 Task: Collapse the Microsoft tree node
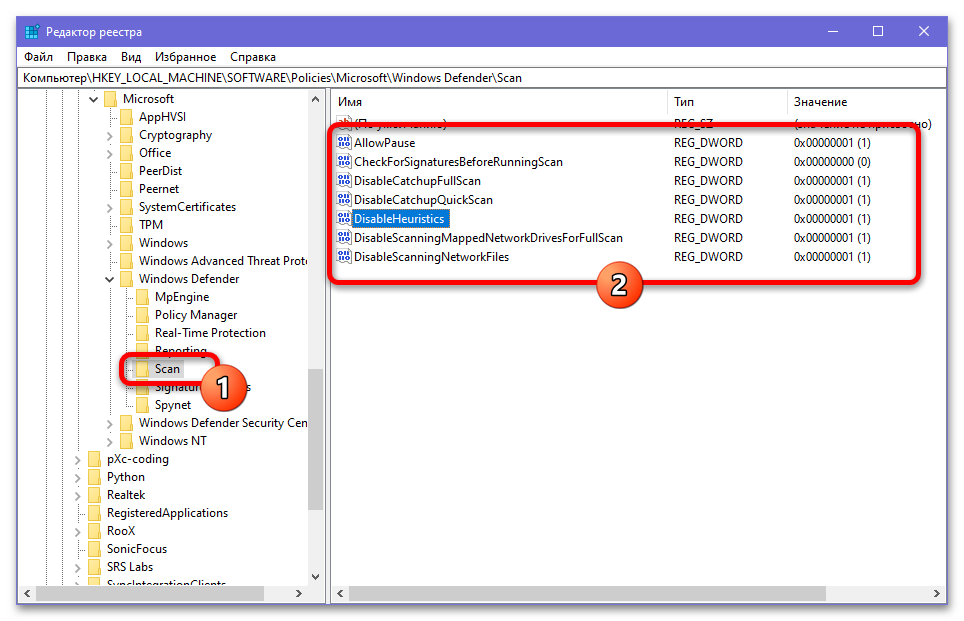[93, 99]
